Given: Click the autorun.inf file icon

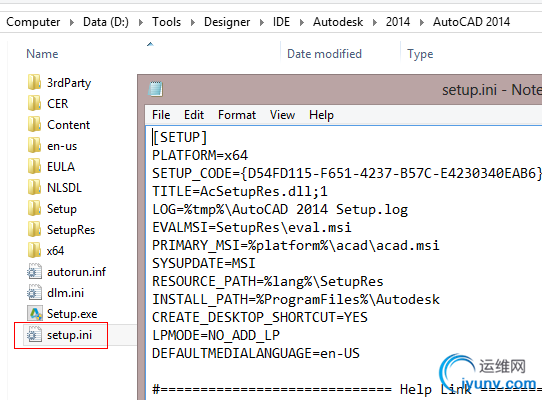Looking at the screenshot, I should click(x=35, y=272).
